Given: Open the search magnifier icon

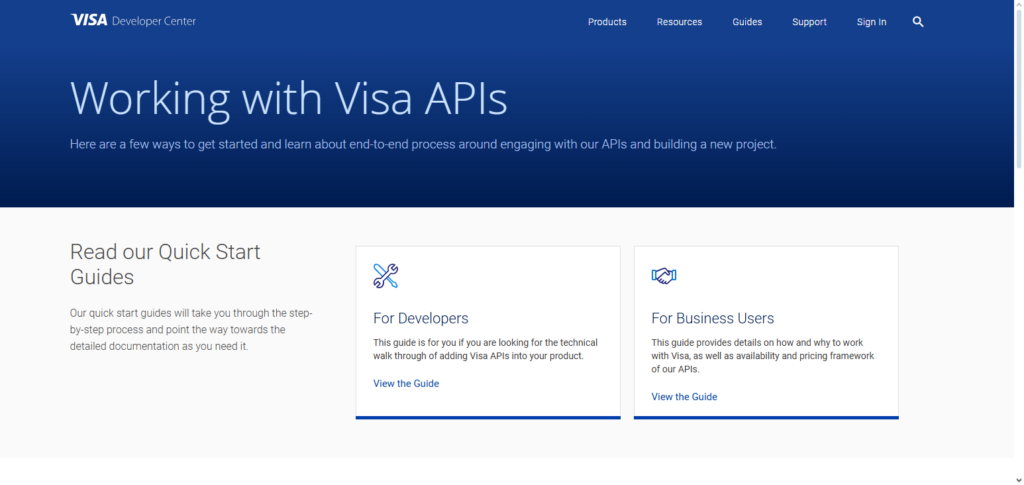Looking at the screenshot, I should coord(918,22).
